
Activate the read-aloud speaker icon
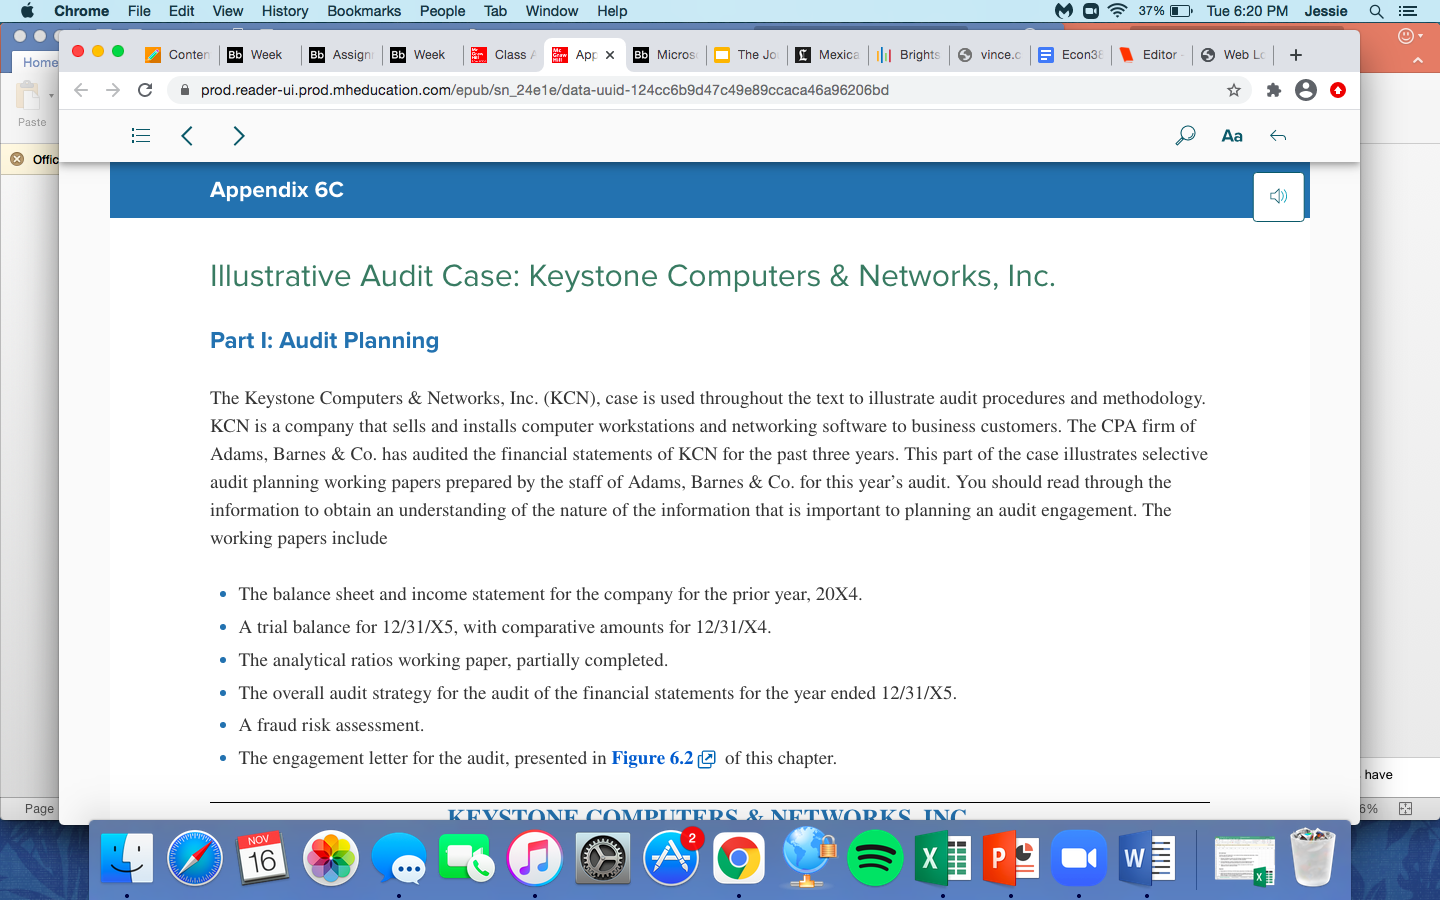click(1278, 196)
